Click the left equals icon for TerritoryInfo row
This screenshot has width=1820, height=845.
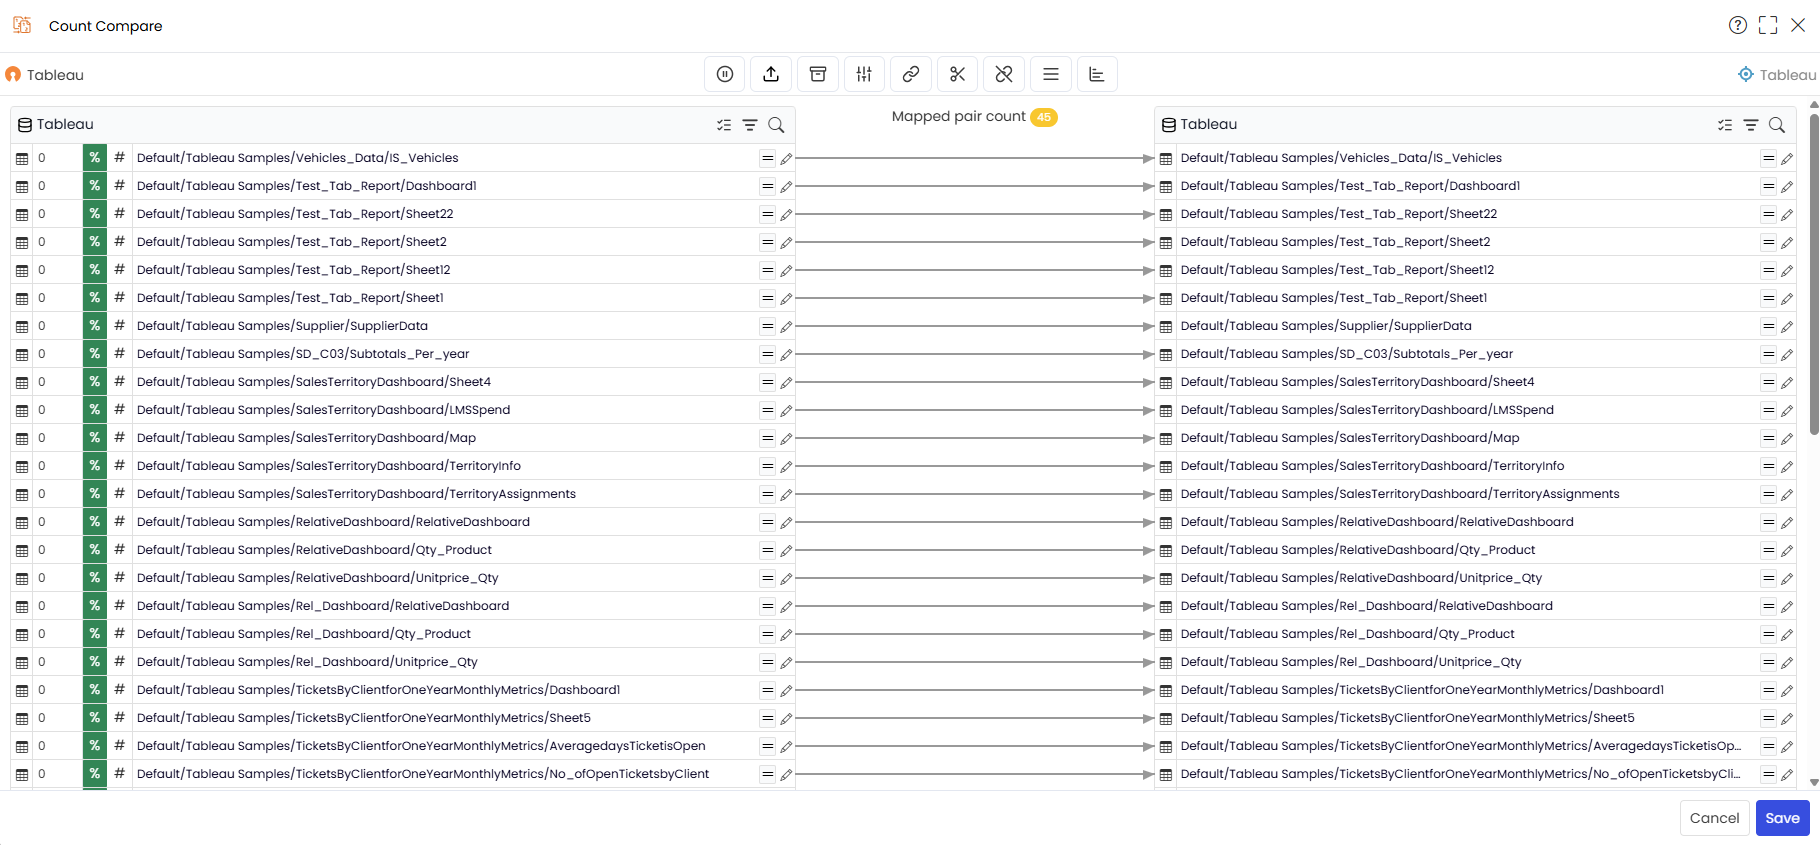[767, 466]
